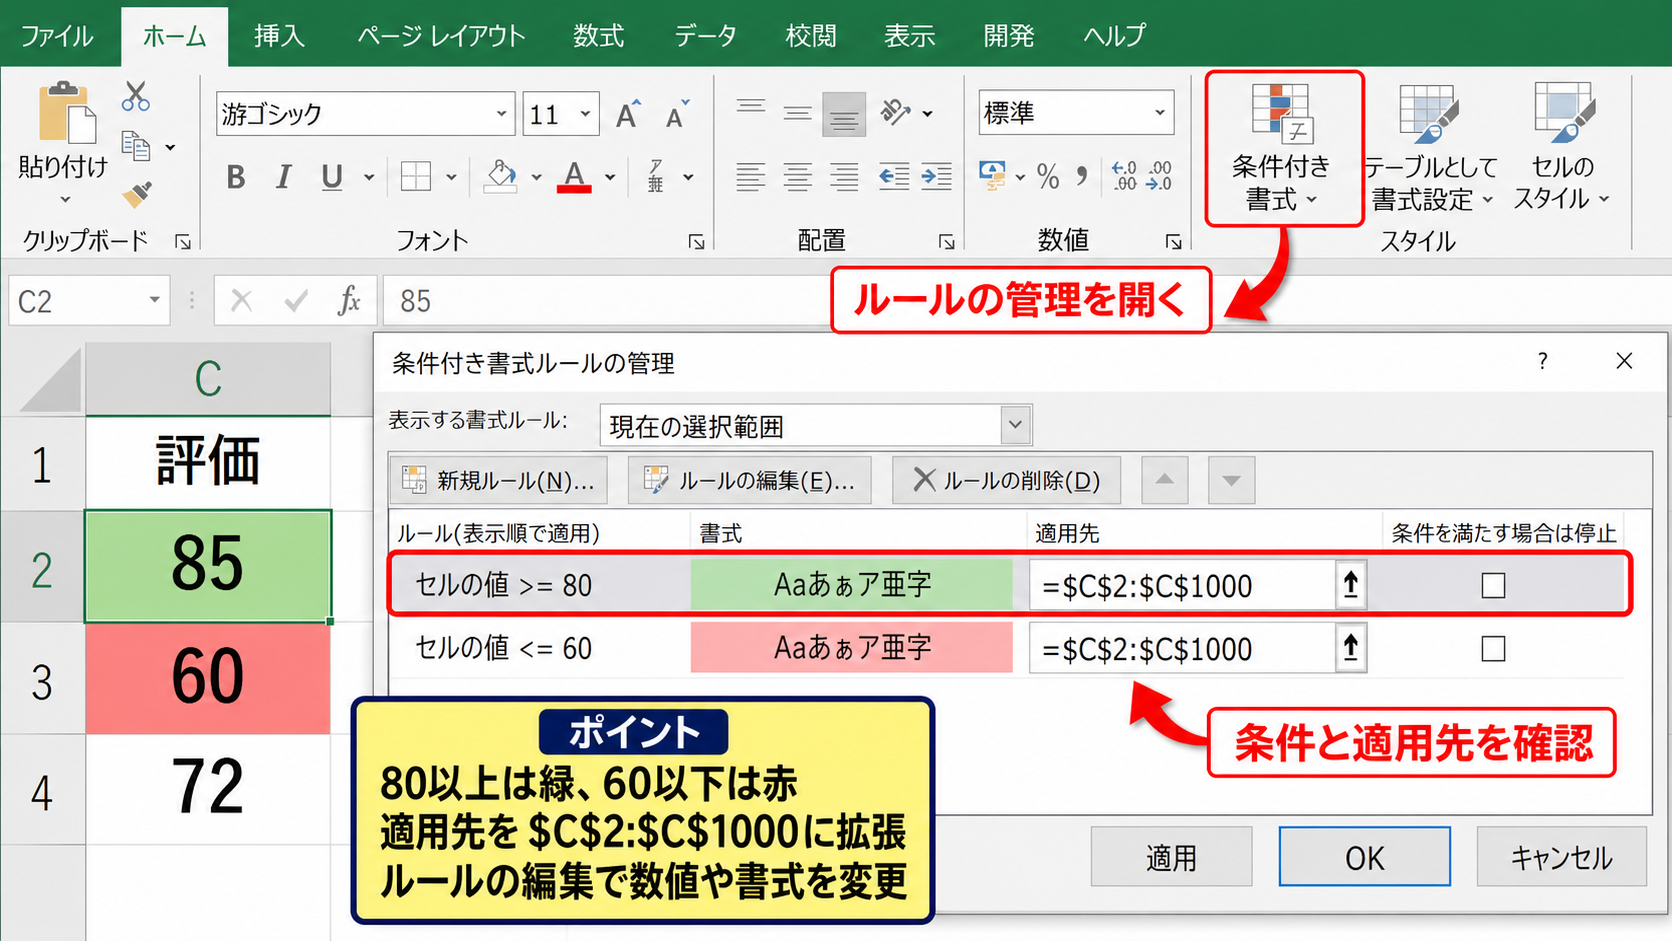Apply percent style
This screenshot has width=1672, height=941.
[1048, 177]
